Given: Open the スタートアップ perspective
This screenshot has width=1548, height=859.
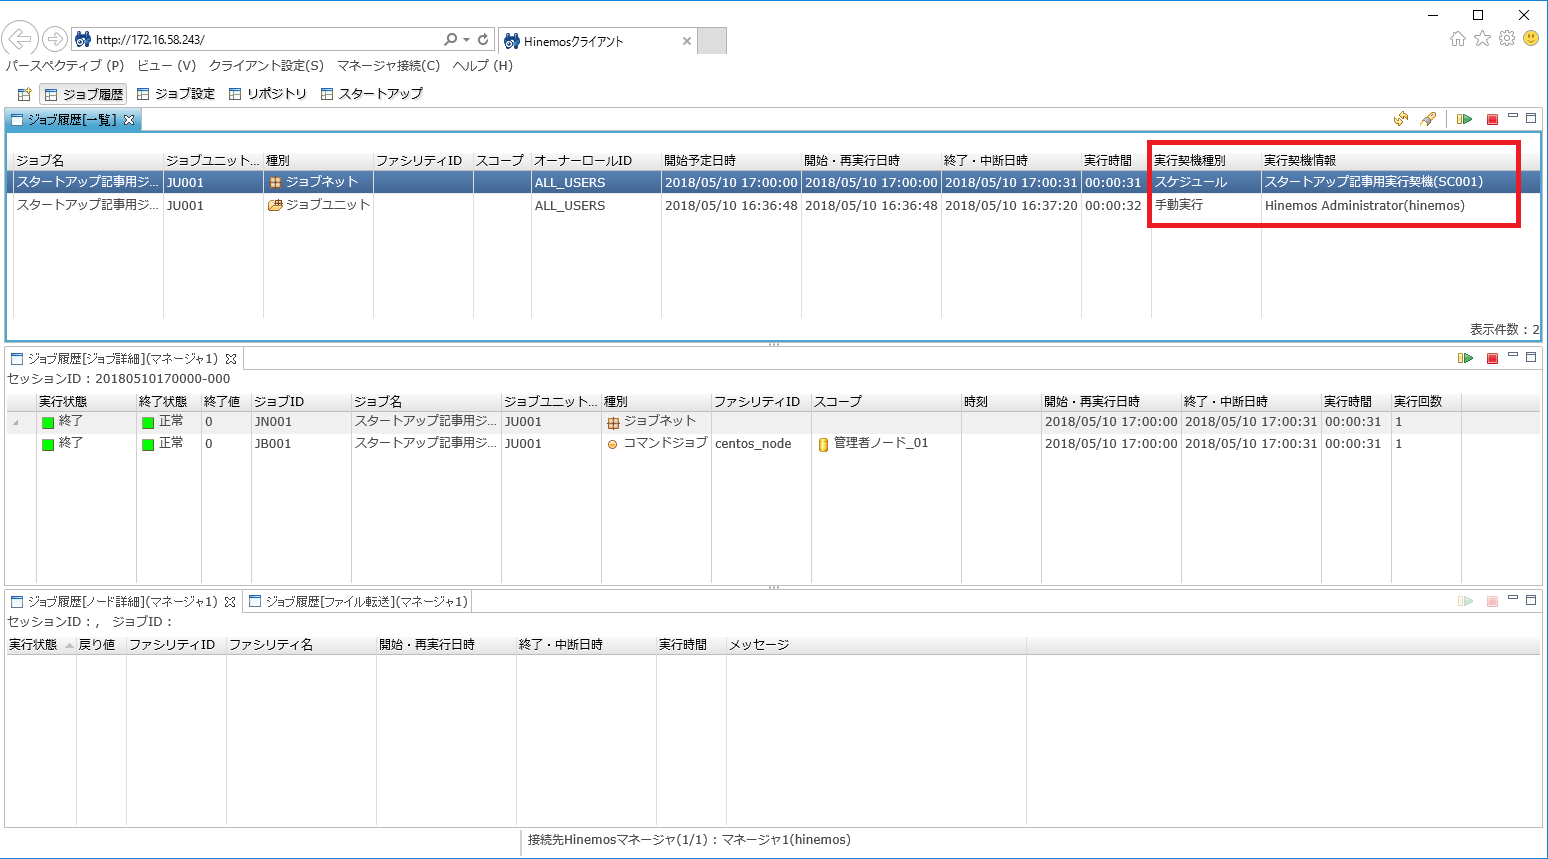Looking at the screenshot, I should [372, 94].
